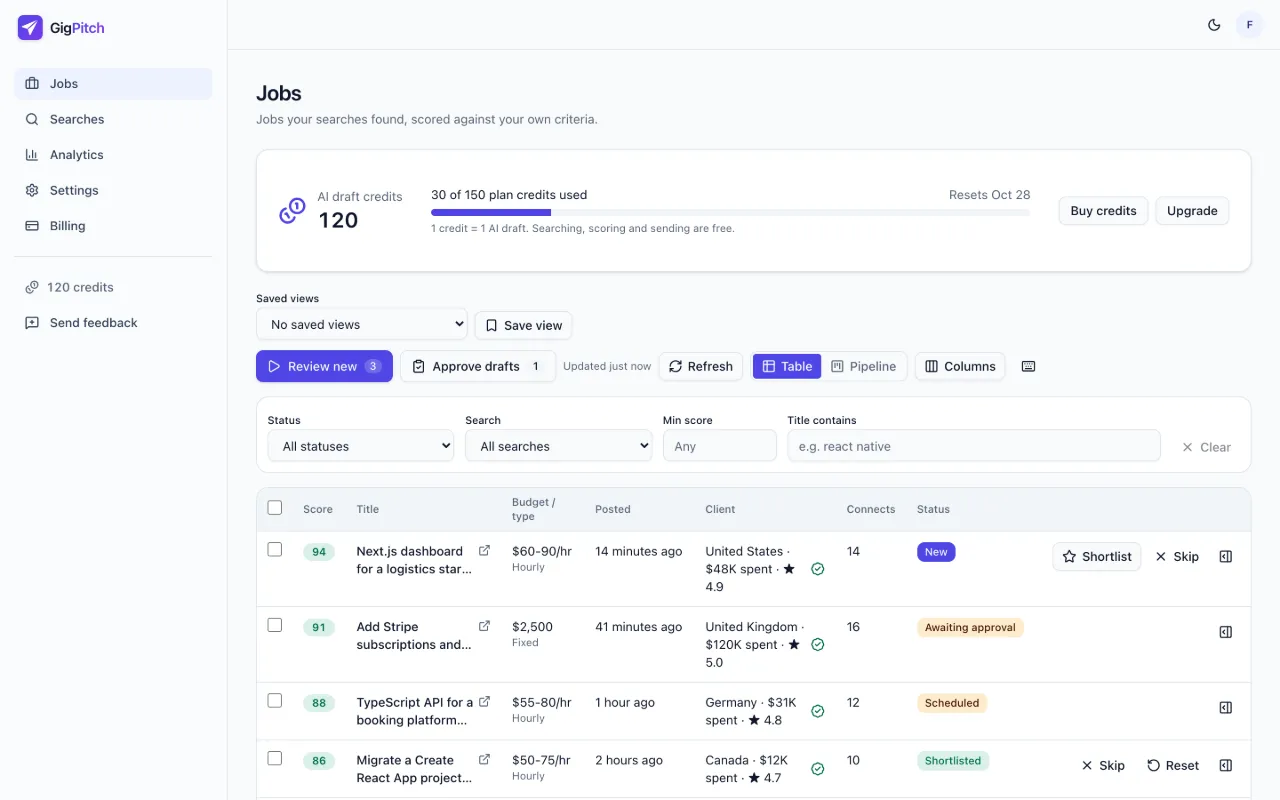Open external link for TypeScript API job
Viewport: 1280px width, 800px height.
(484, 702)
